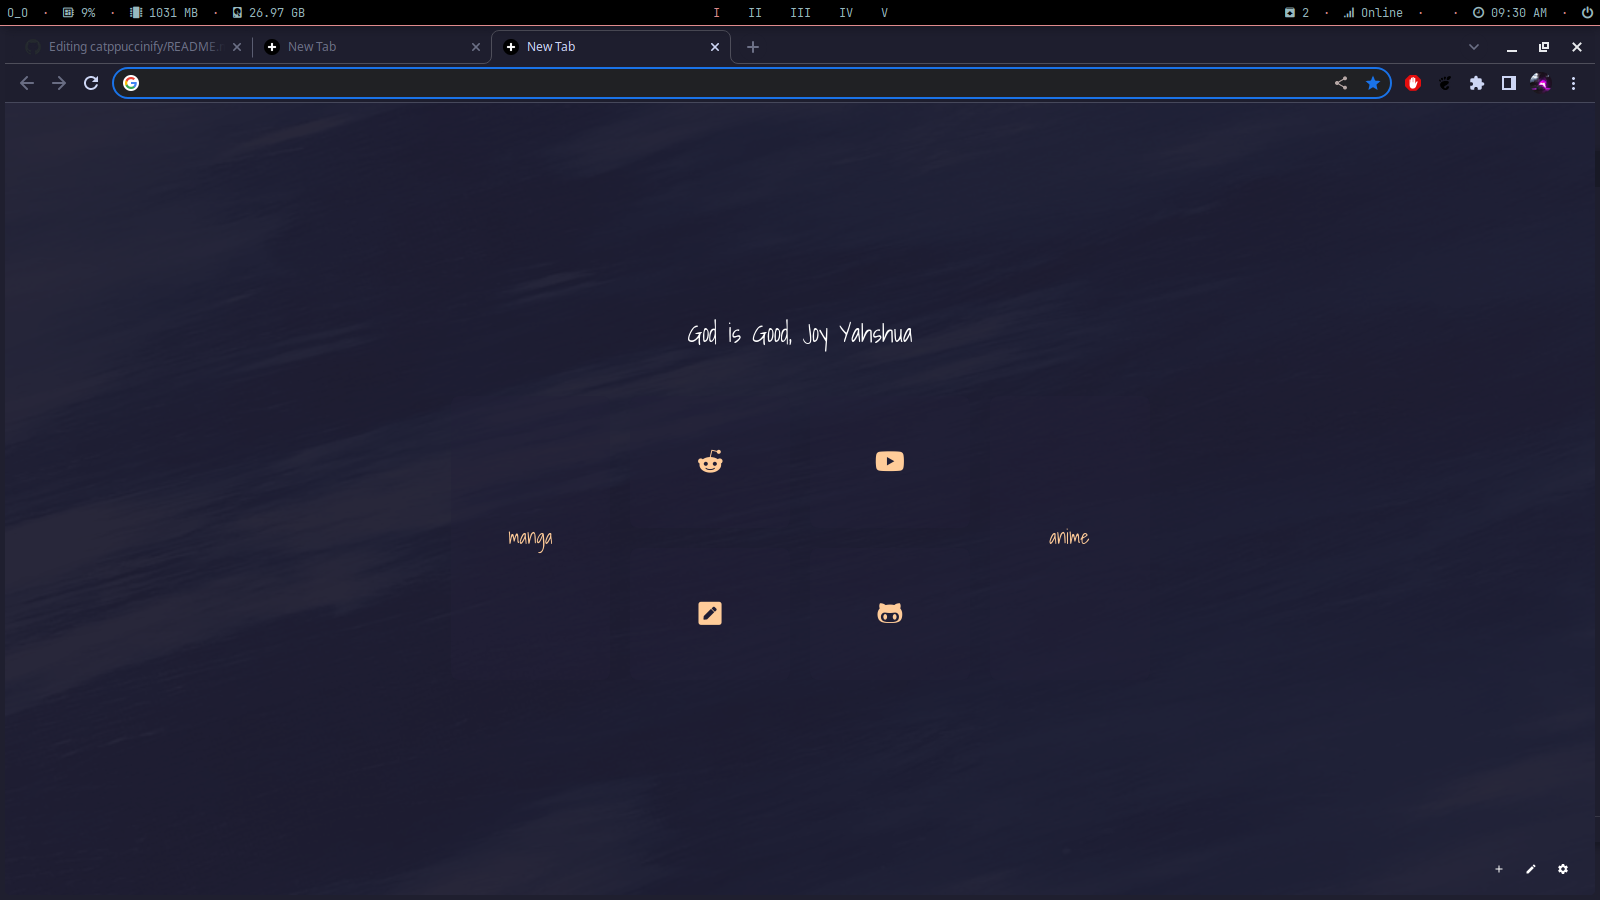Screen dimensions: 1600x900
Task: Open the GitHub shortcut
Action: coord(890,613)
